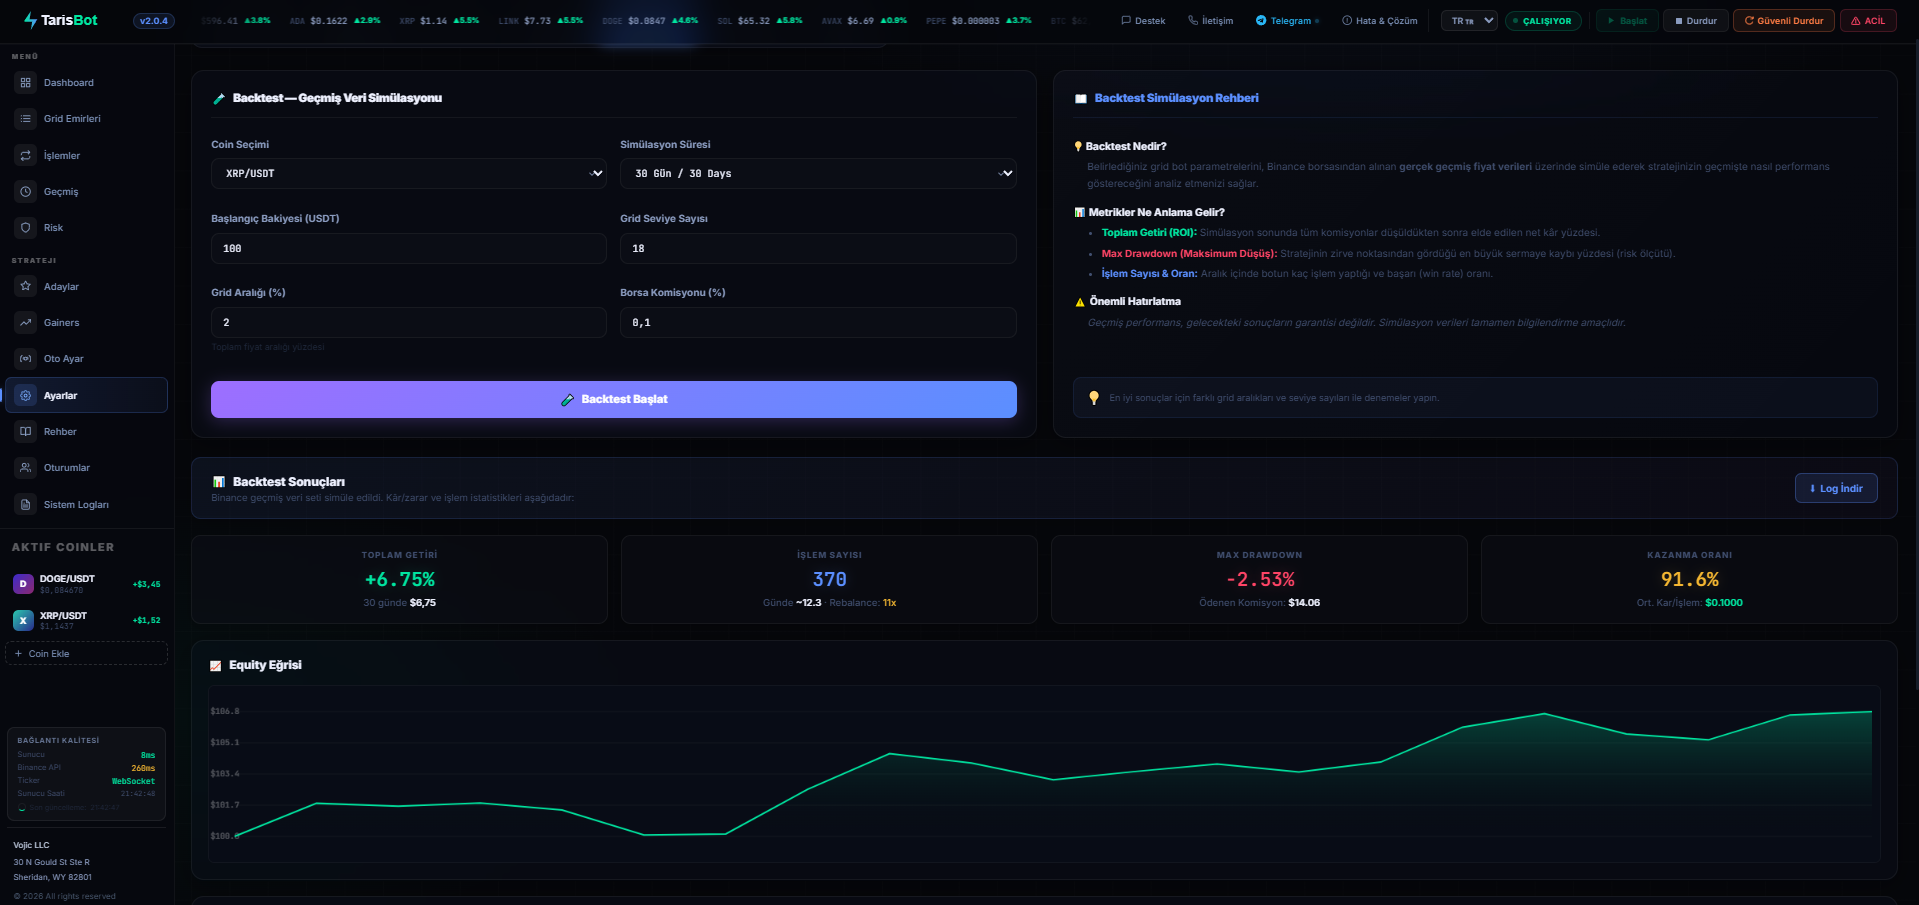
Task: Click the TarisBot lightning logo
Action: (x=30, y=20)
